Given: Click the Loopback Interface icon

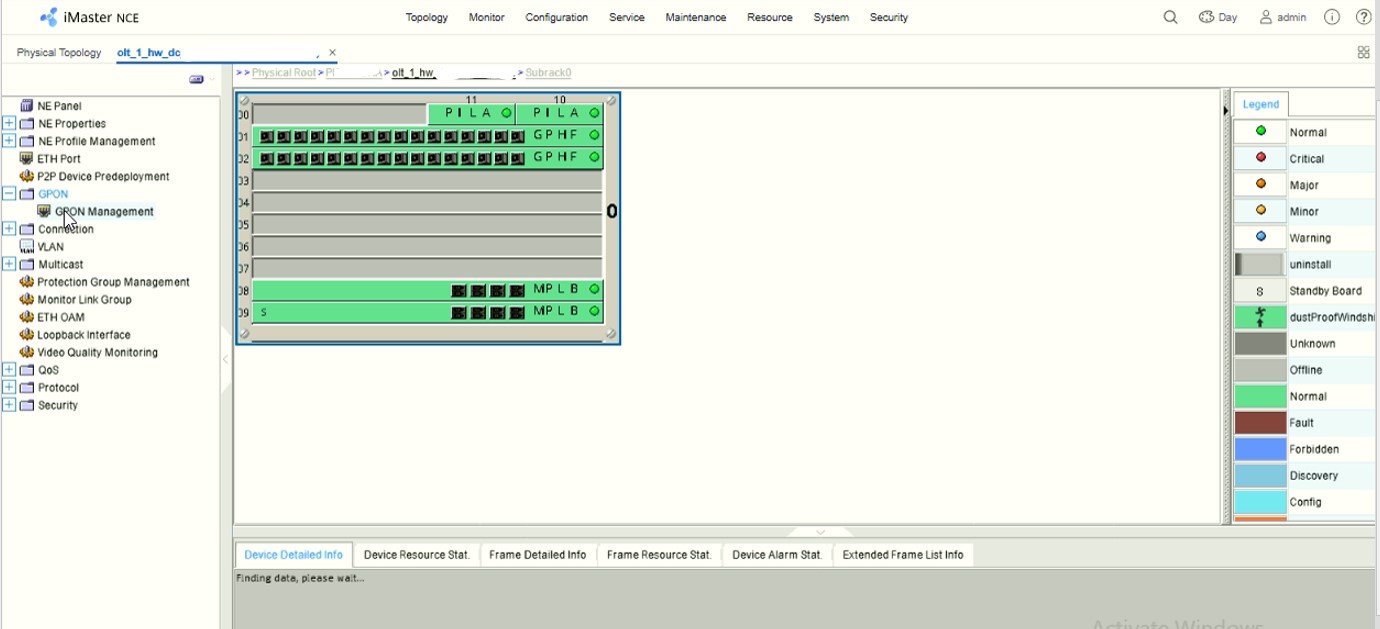Looking at the screenshot, I should [27, 335].
